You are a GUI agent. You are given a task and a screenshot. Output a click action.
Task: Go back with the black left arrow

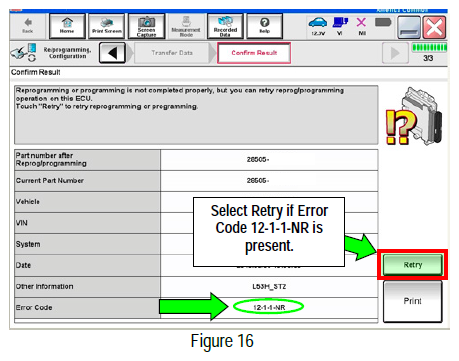coord(112,53)
